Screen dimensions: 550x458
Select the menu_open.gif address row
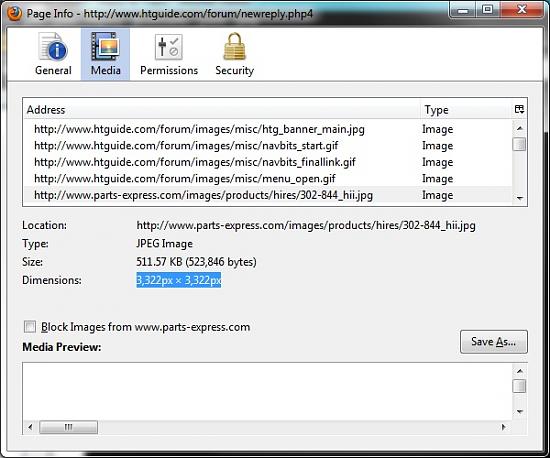(268, 179)
